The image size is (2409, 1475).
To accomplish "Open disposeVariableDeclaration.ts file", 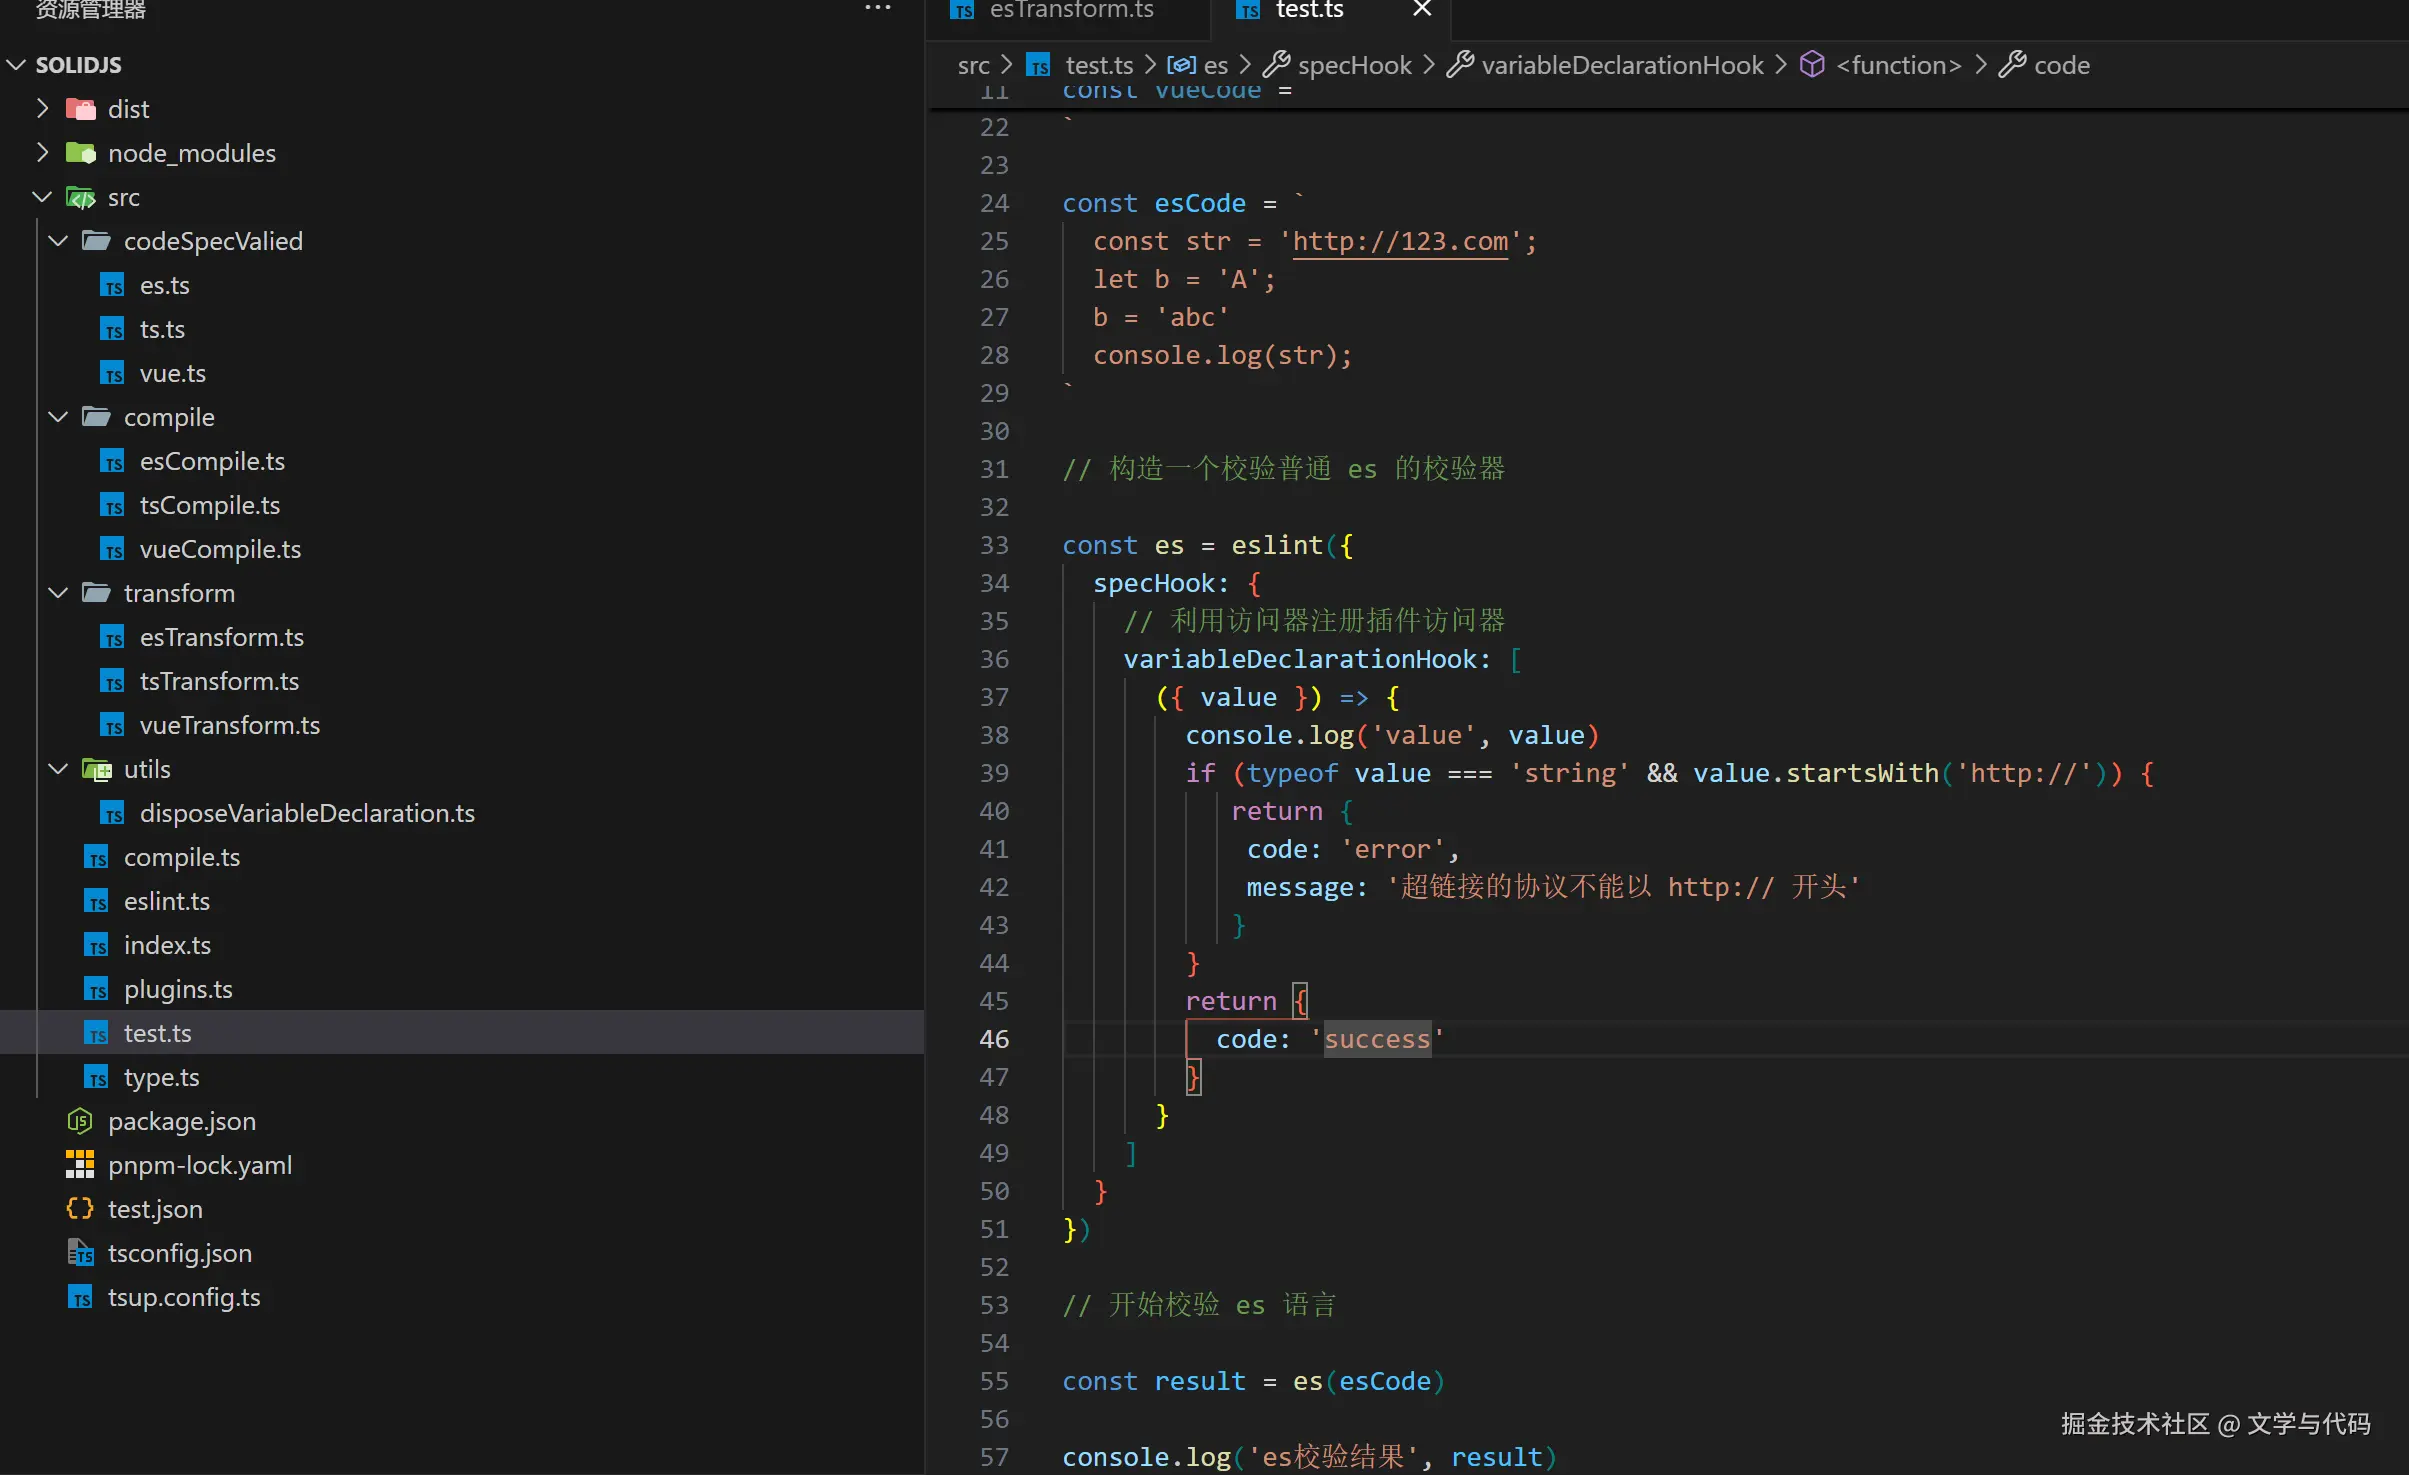I will 306,813.
